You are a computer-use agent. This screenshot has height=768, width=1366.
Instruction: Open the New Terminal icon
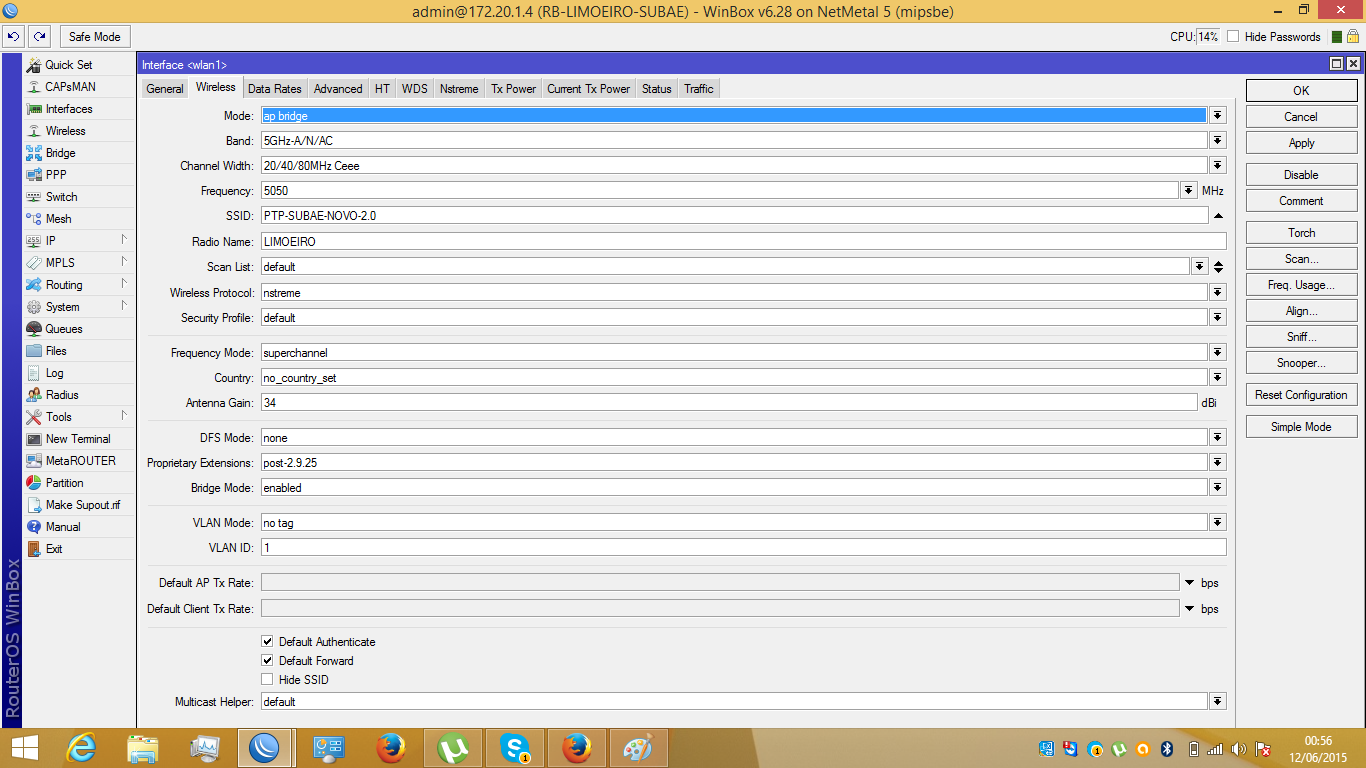pyautogui.click(x=34, y=439)
